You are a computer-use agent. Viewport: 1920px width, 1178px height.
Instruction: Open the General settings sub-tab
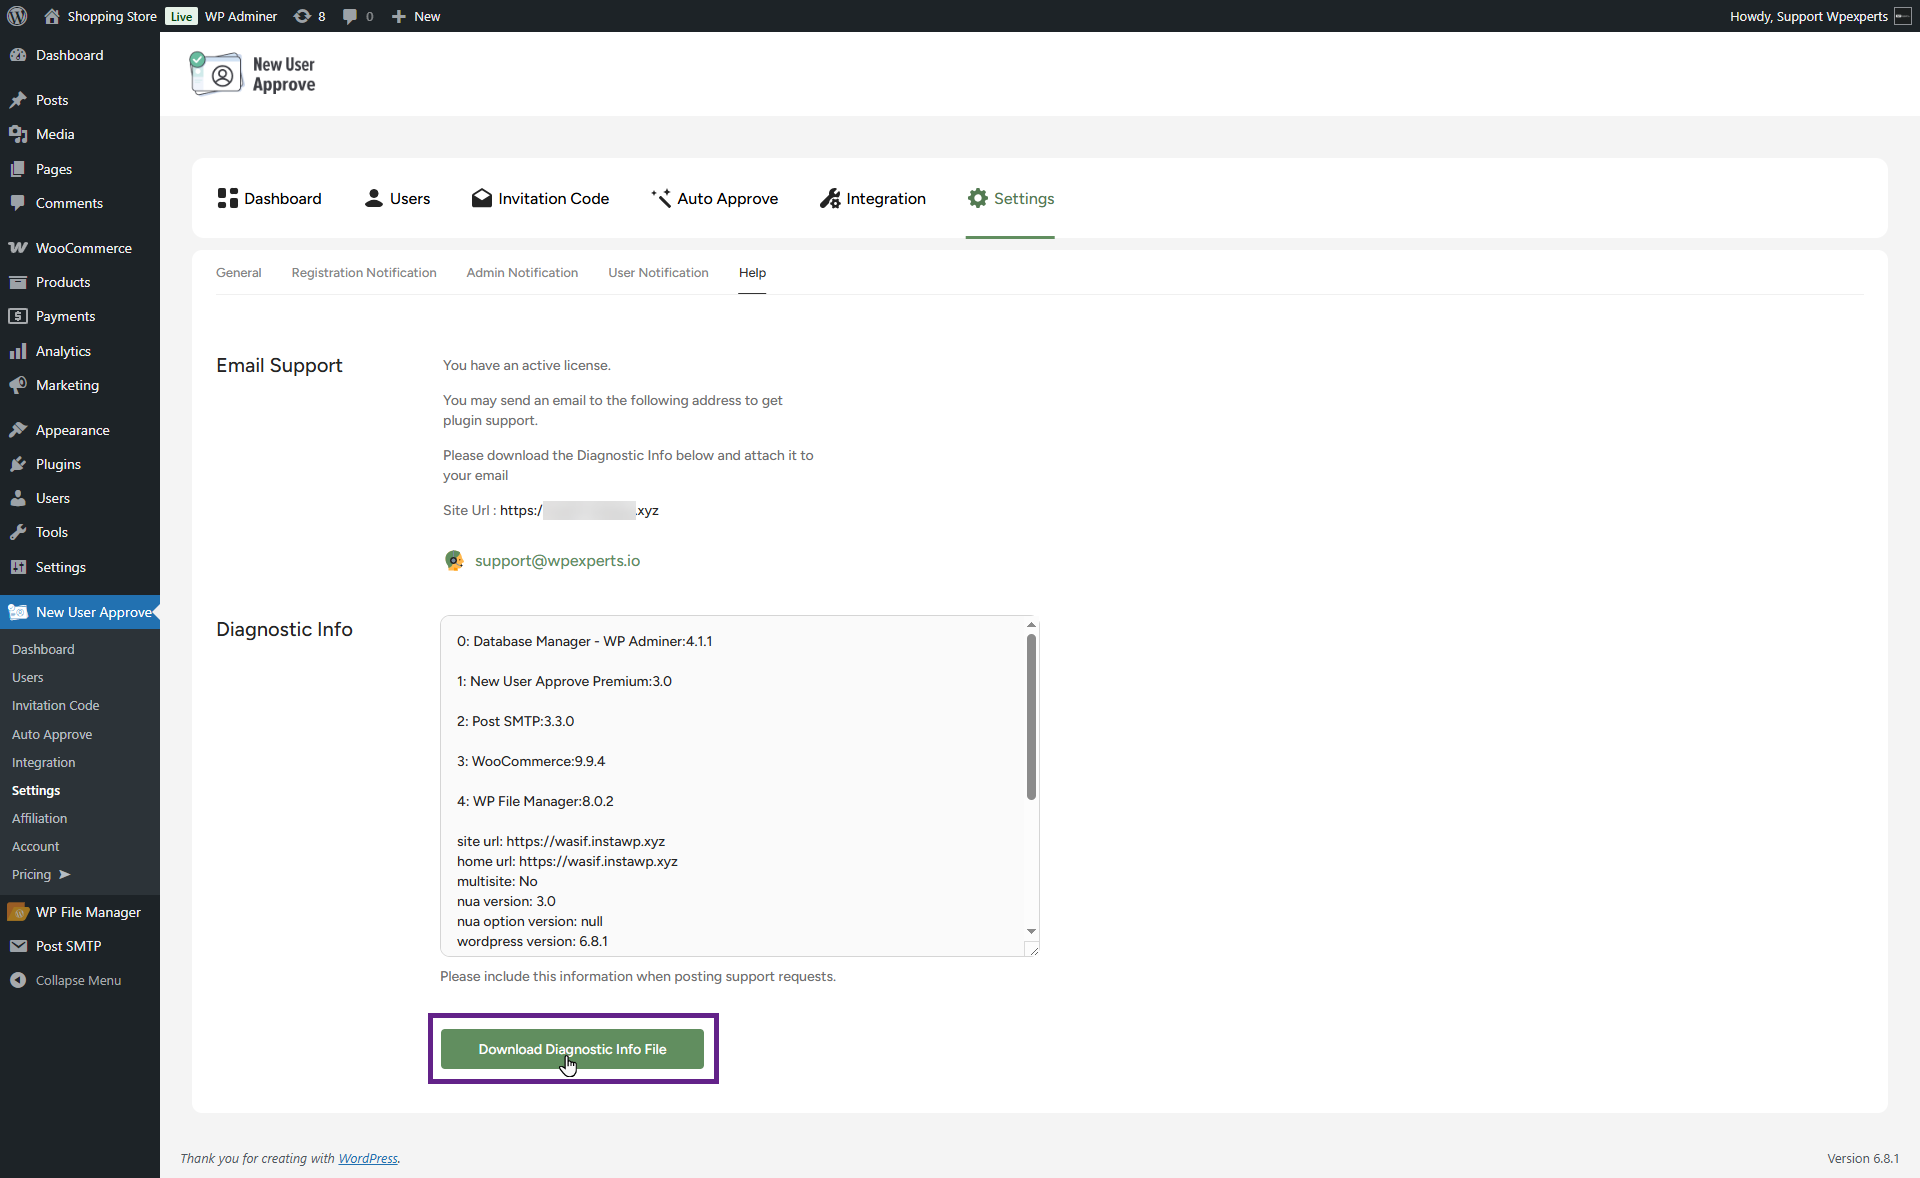click(238, 272)
